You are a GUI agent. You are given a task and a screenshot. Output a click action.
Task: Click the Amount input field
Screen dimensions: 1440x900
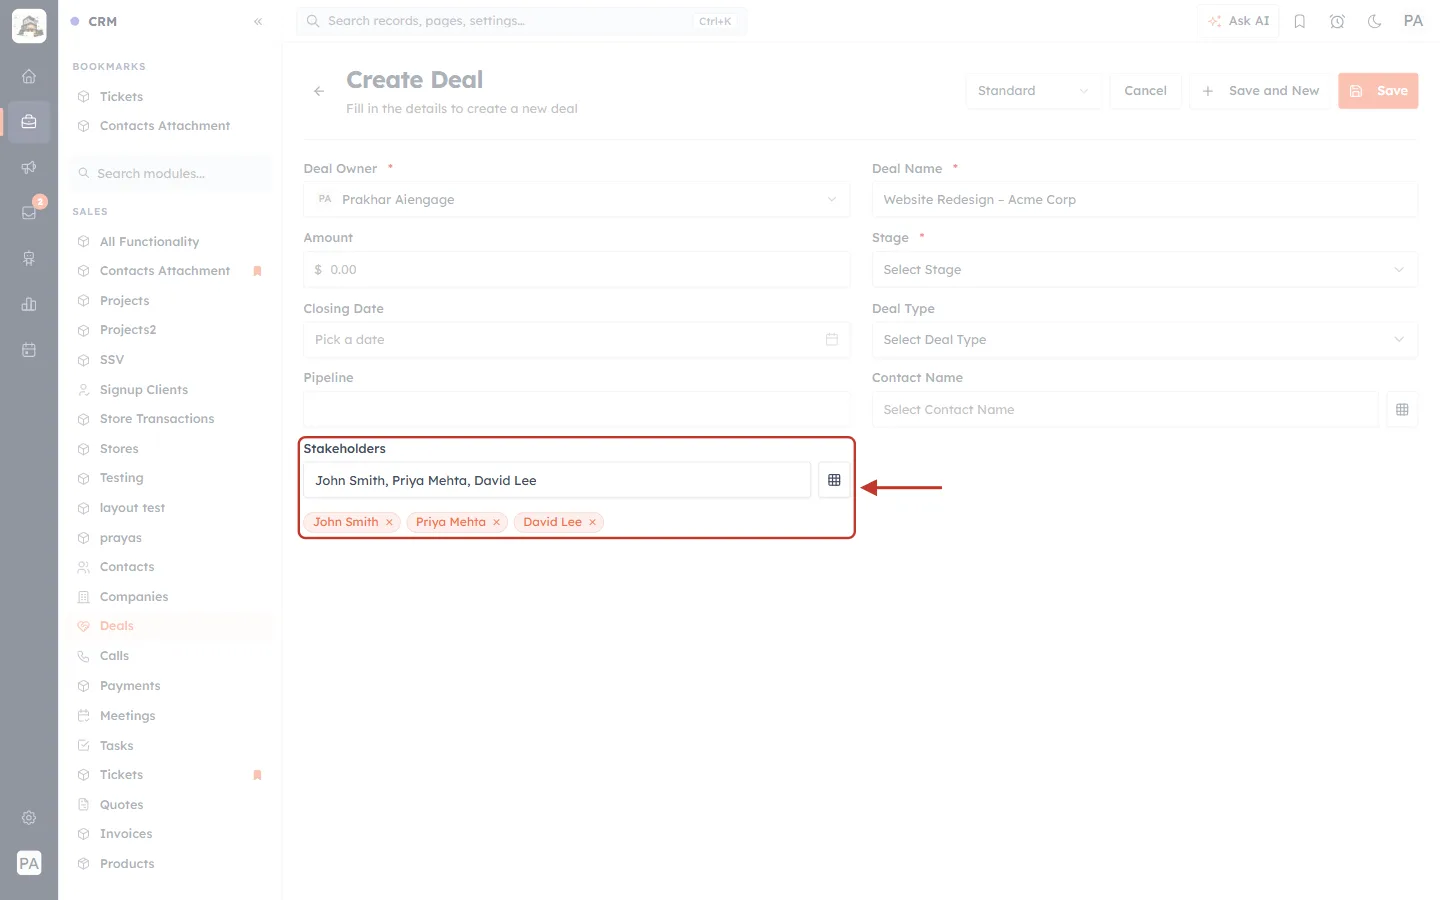(577, 270)
